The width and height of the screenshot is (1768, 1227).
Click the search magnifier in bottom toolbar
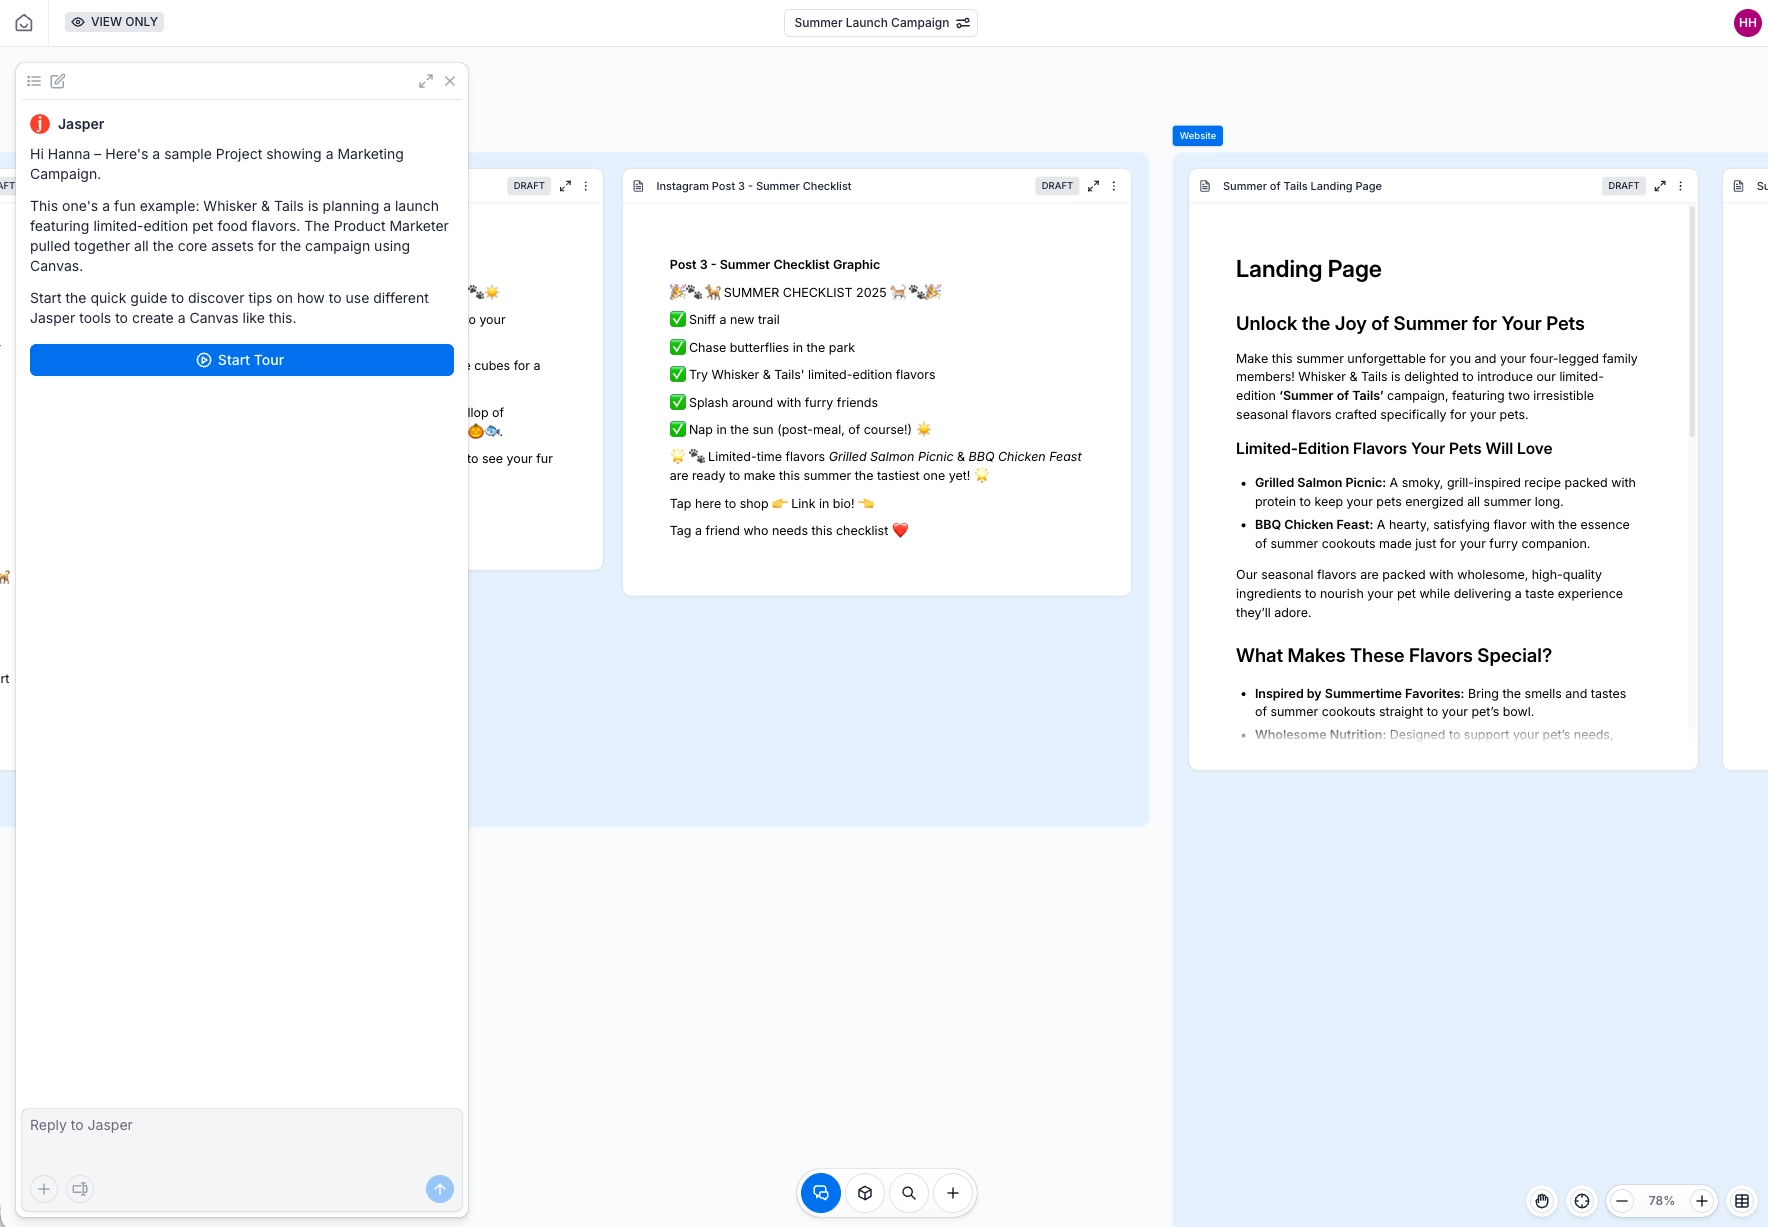(909, 1193)
